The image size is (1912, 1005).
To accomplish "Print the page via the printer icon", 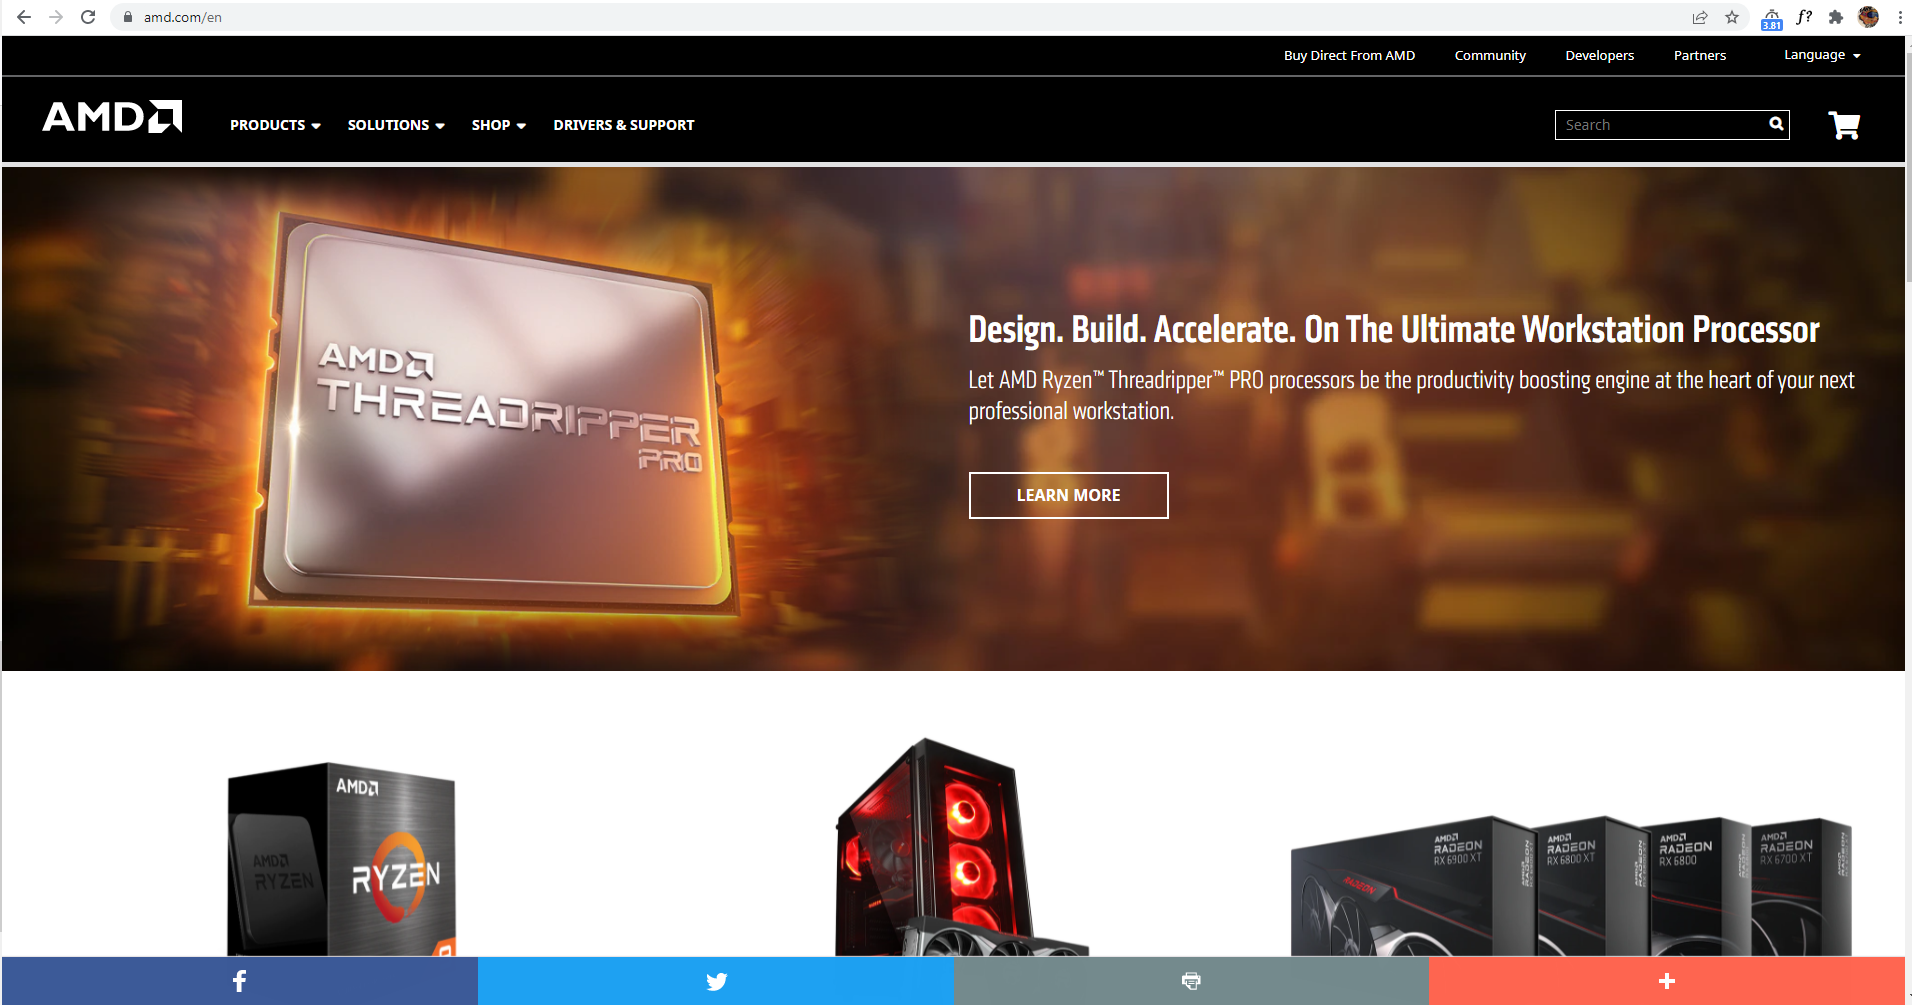I will pyautogui.click(x=1190, y=981).
